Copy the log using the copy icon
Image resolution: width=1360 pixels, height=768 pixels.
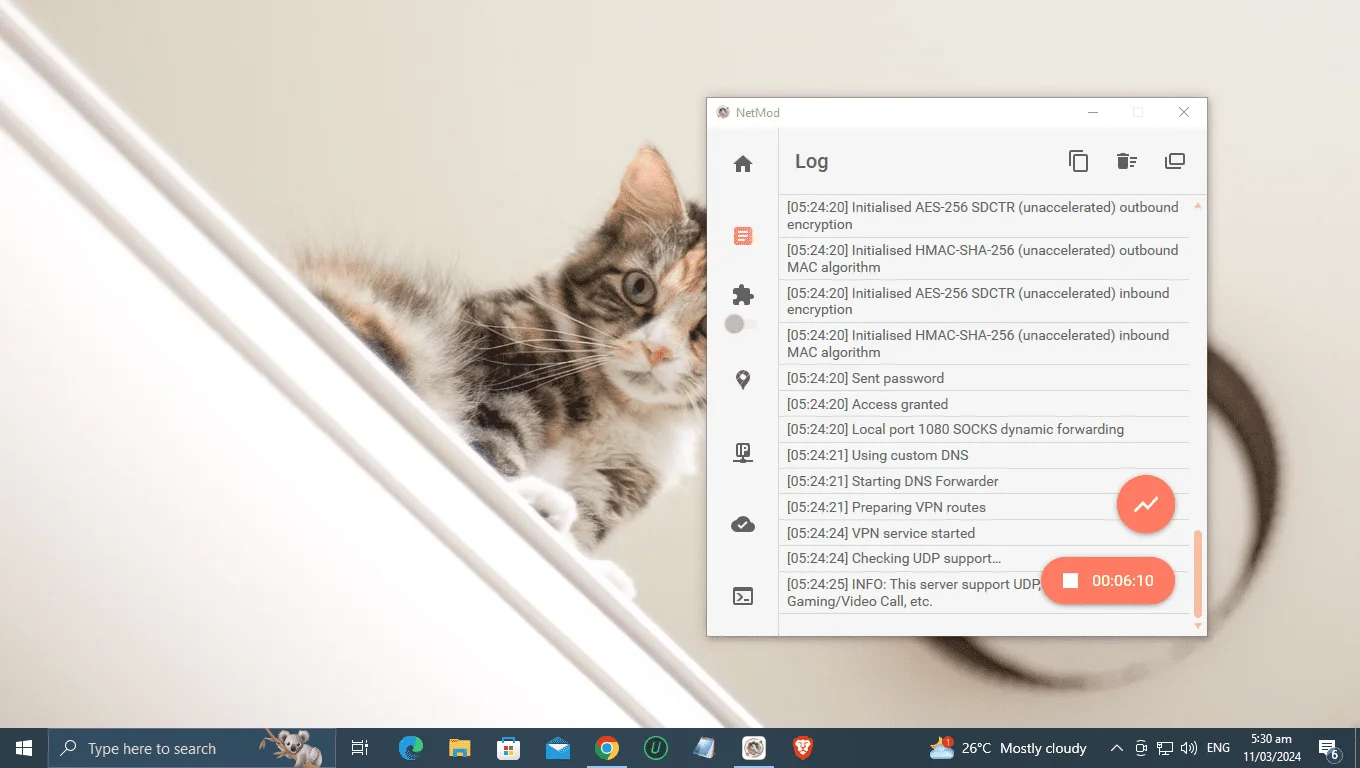1078,161
